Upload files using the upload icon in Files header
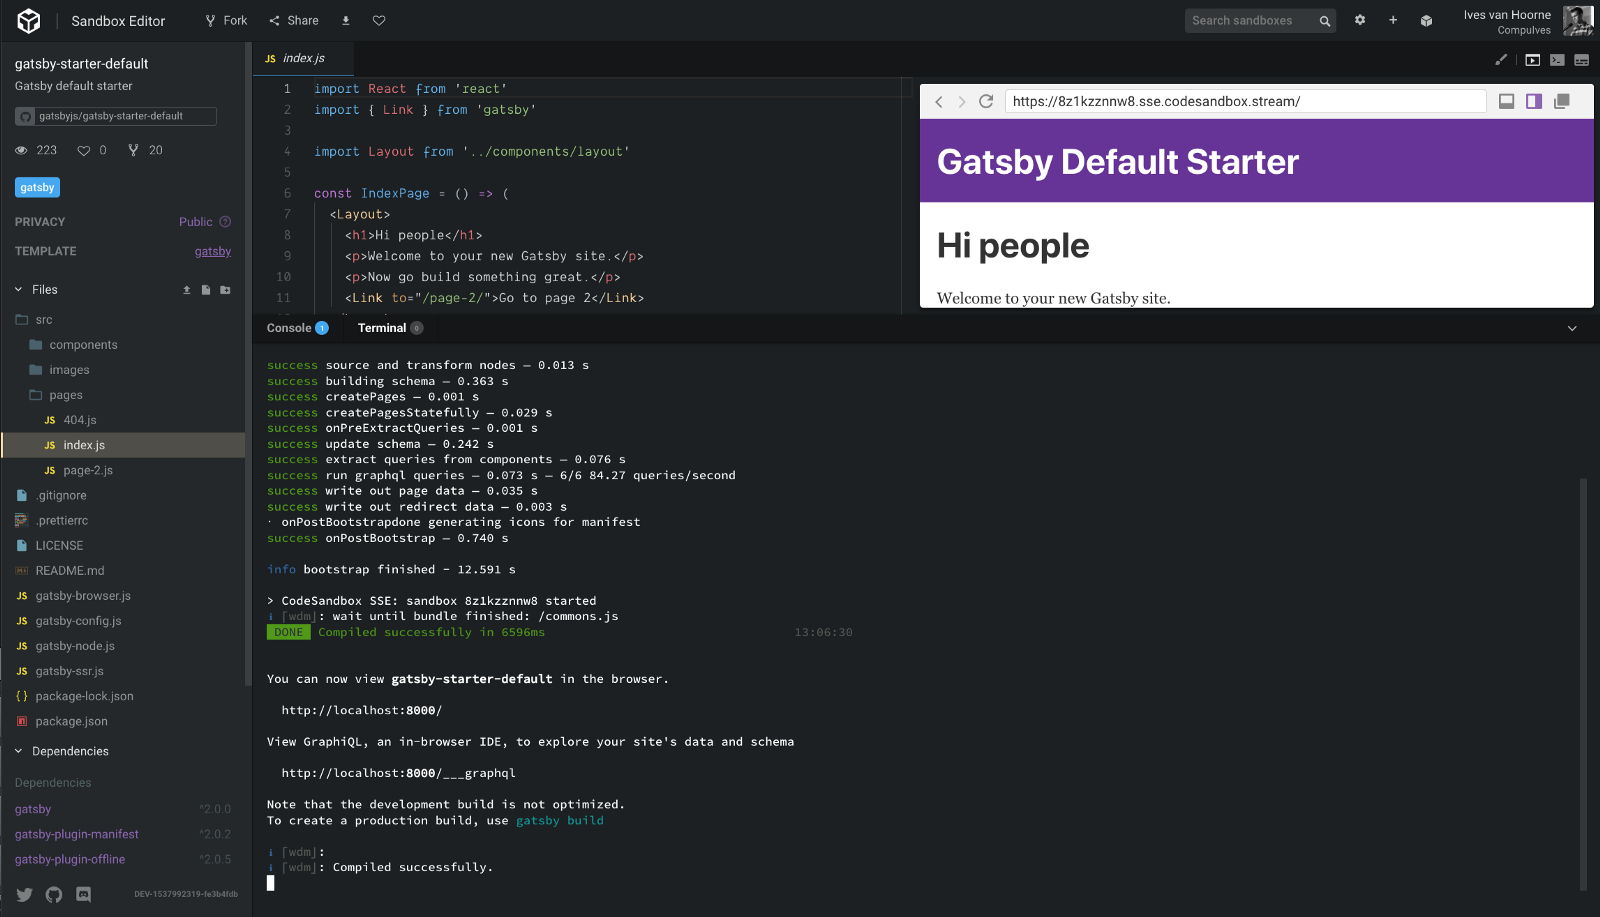Screen dimensions: 1600x917 click(186, 289)
